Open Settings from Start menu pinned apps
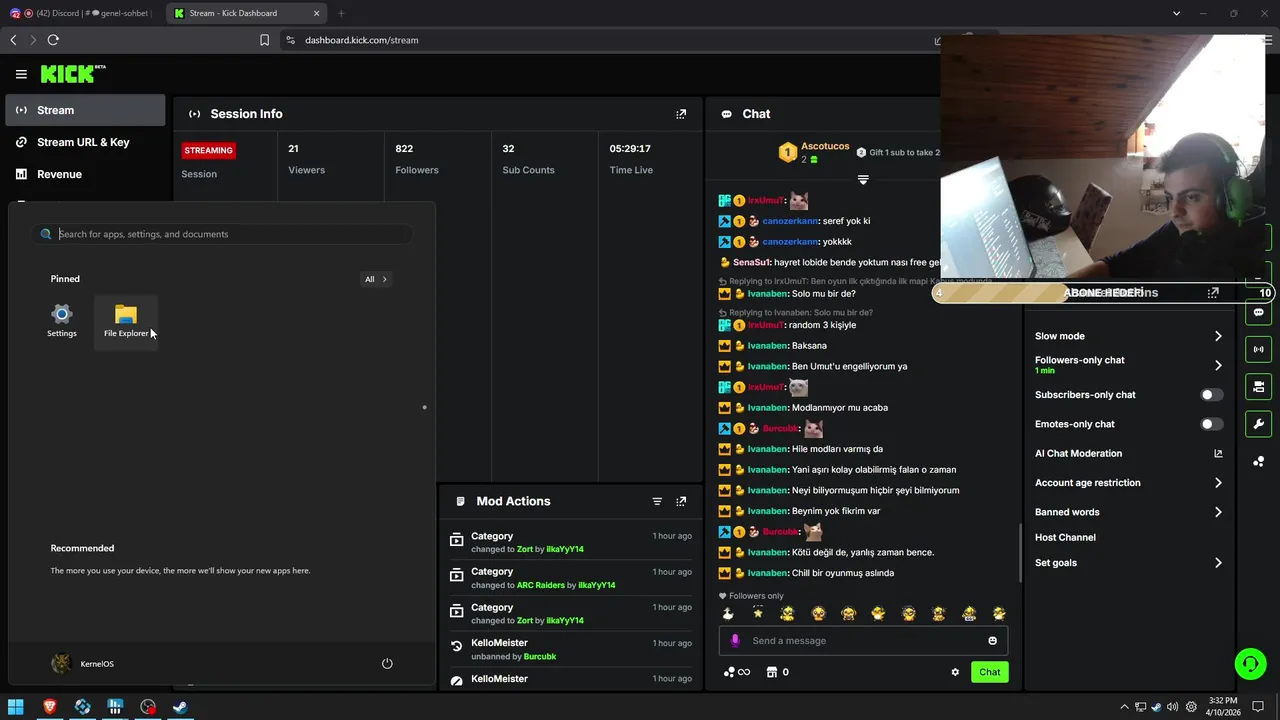Viewport: 1280px width, 720px height. [x=62, y=321]
